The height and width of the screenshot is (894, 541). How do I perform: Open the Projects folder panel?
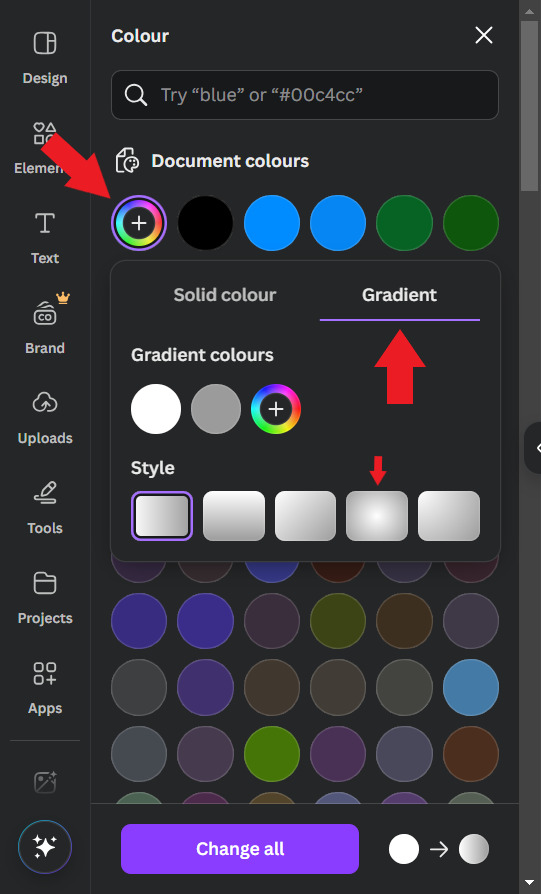coord(45,598)
